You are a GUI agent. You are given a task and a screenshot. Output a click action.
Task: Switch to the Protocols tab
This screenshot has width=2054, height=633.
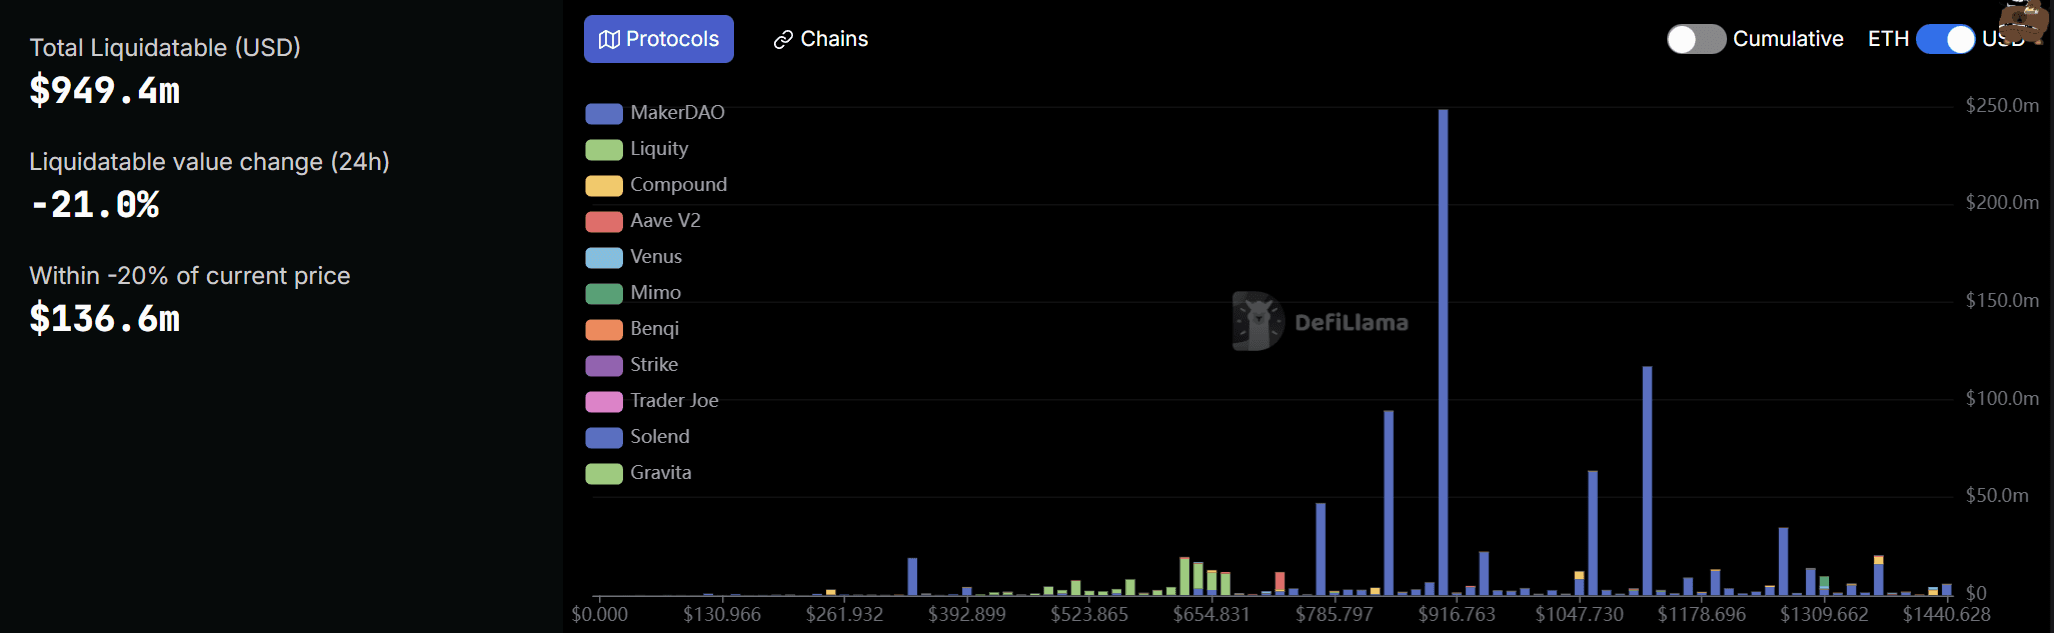[659, 39]
